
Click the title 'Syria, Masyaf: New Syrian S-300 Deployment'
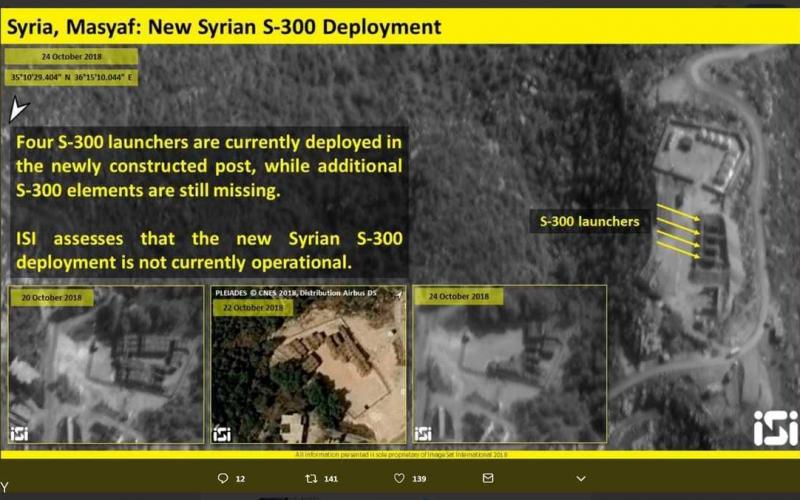224,27
